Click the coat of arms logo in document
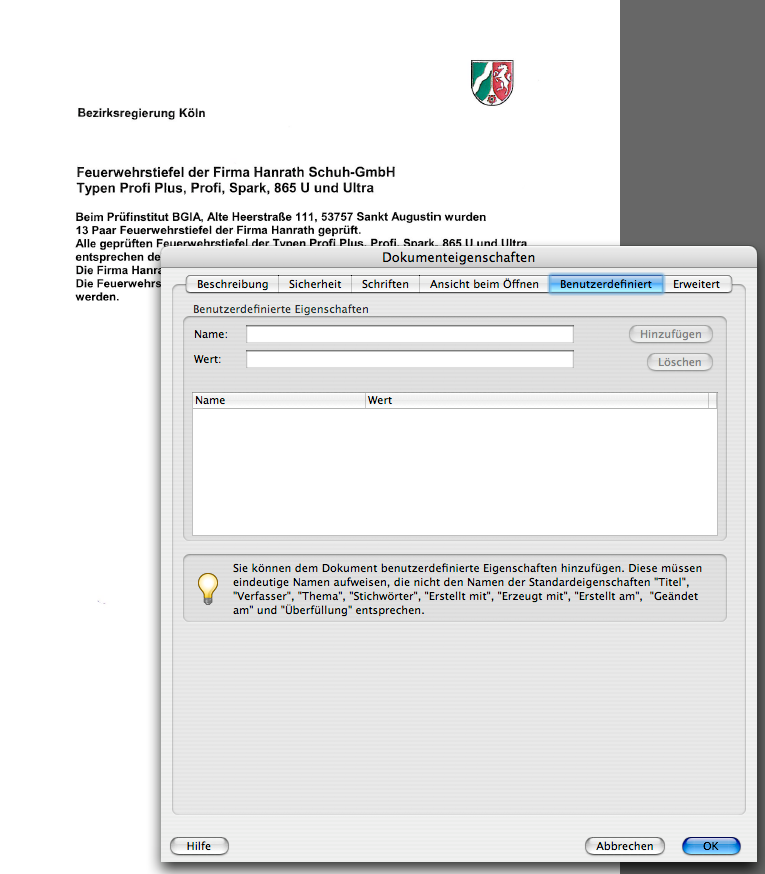The width and height of the screenshot is (765, 874). pyautogui.click(x=492, y=83)
